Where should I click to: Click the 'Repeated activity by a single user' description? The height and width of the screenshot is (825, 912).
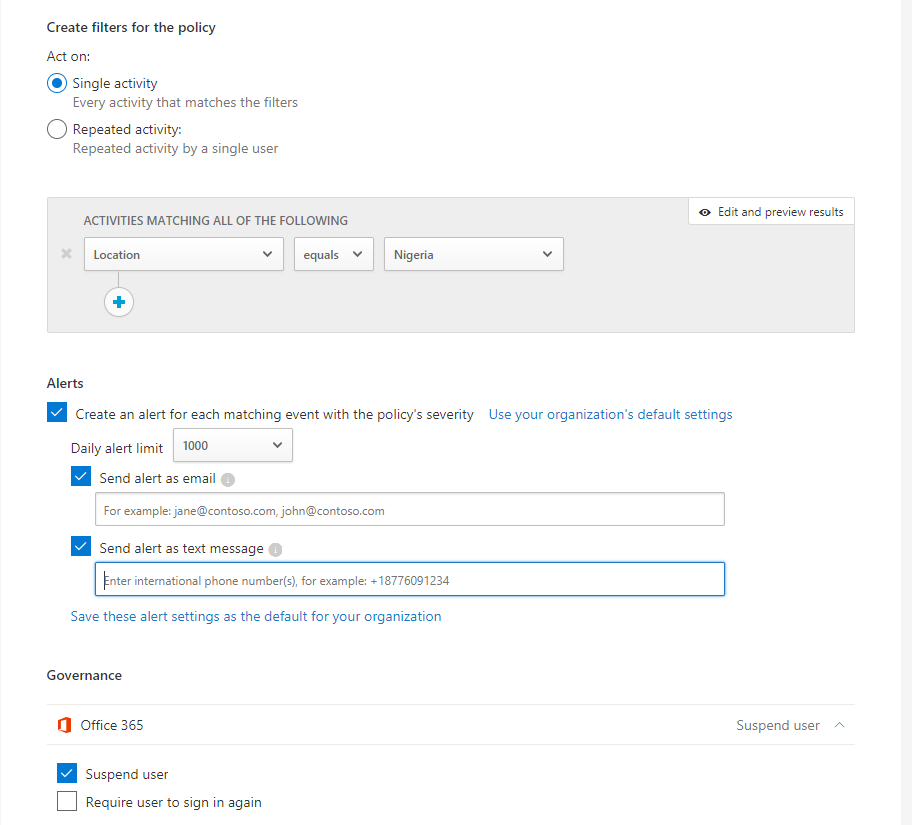pos(175,148)
